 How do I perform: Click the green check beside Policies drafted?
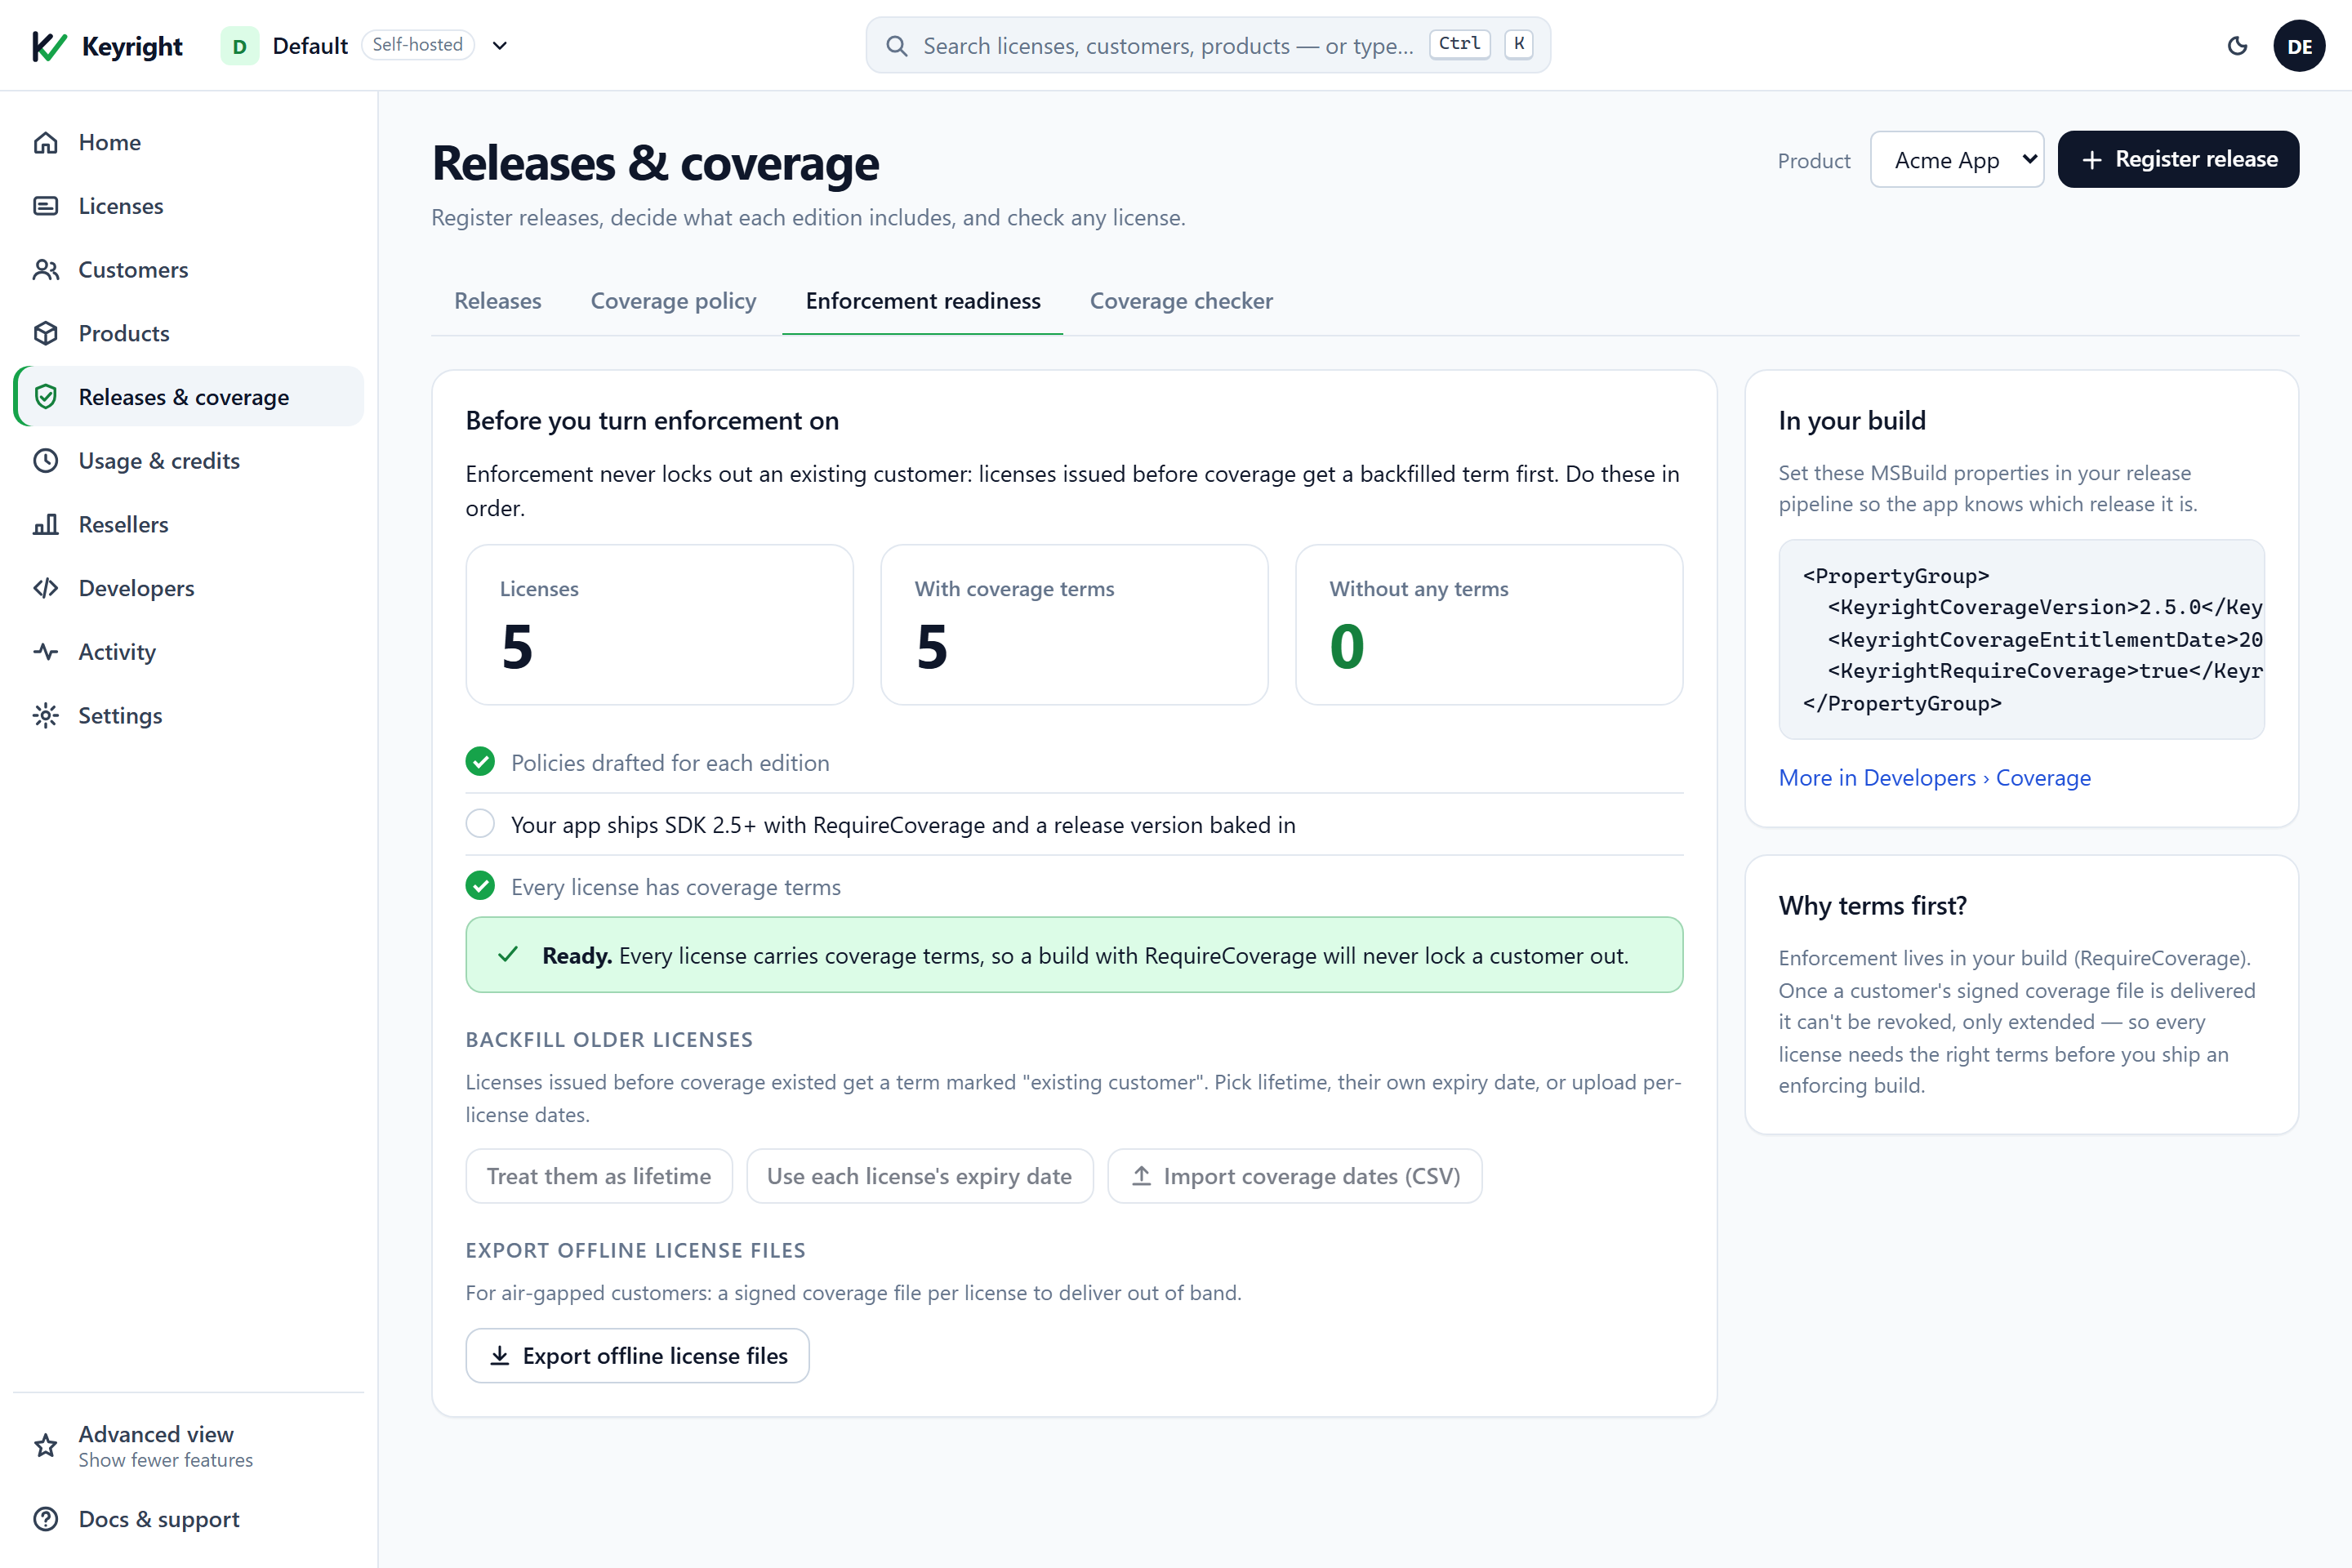(480, 762)
